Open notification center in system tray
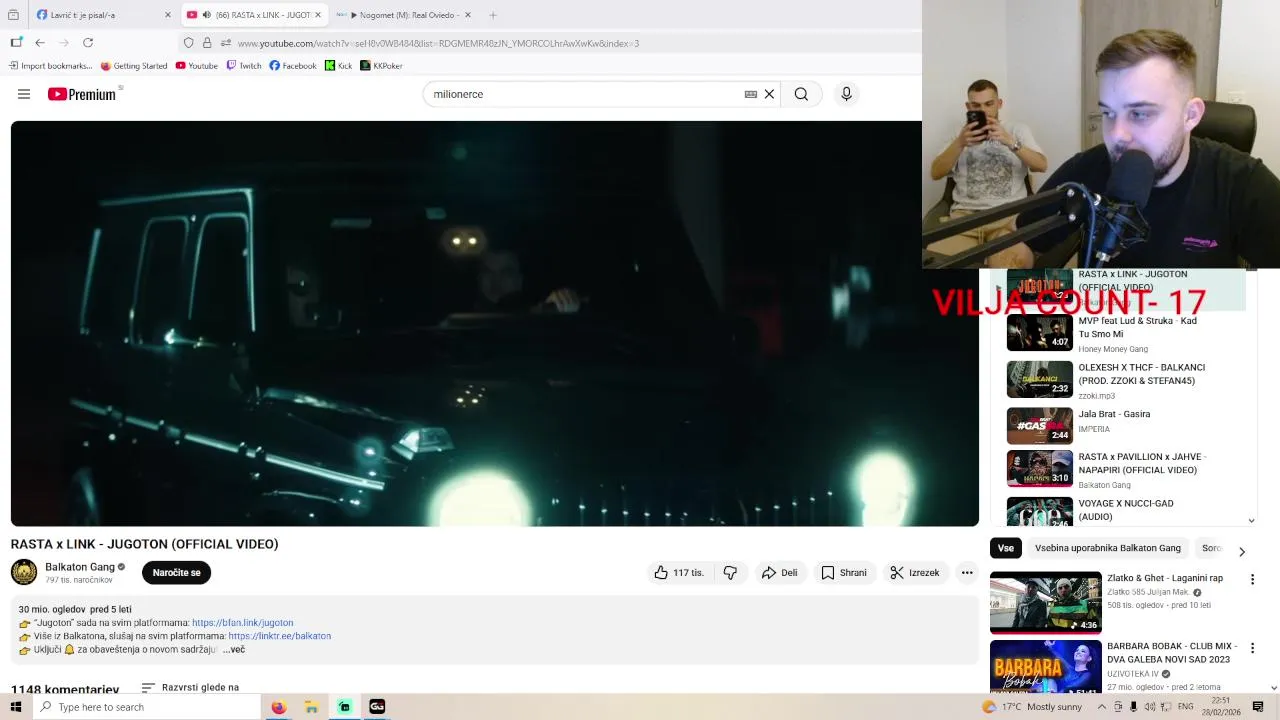This screenshot has height=720, width=1280. (x=1258, y=707)
